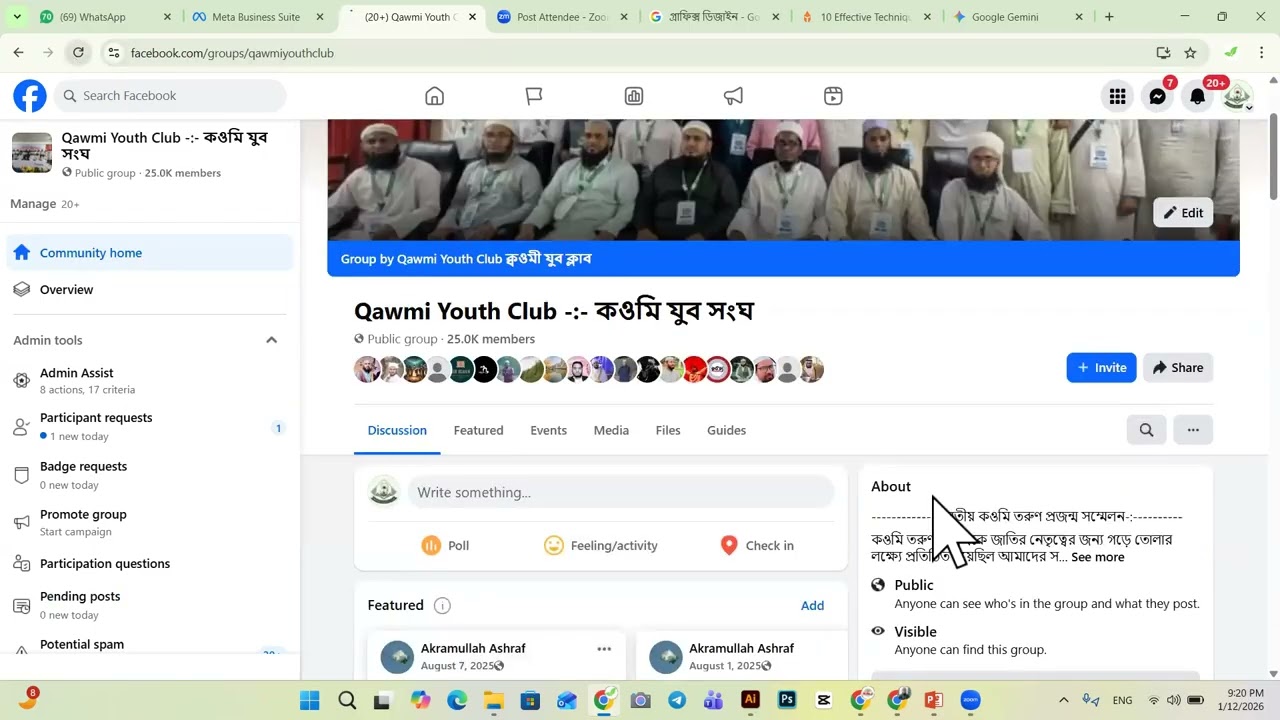Open Admin Assist in admin tools
Viewport: 1280px width, 720px height.
click(150, 380)
